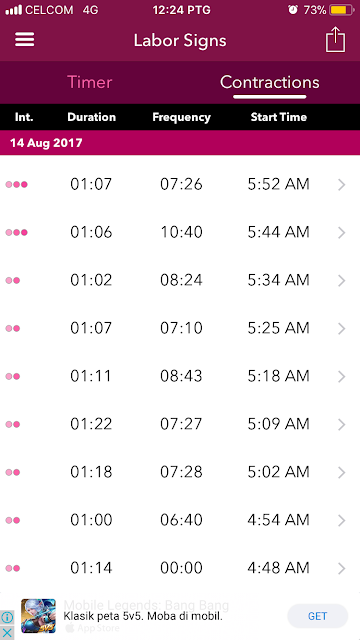Open contraction row starting at 5:18 AM
The height and width of the screenshot is (640, 360).
coord(180,376)
